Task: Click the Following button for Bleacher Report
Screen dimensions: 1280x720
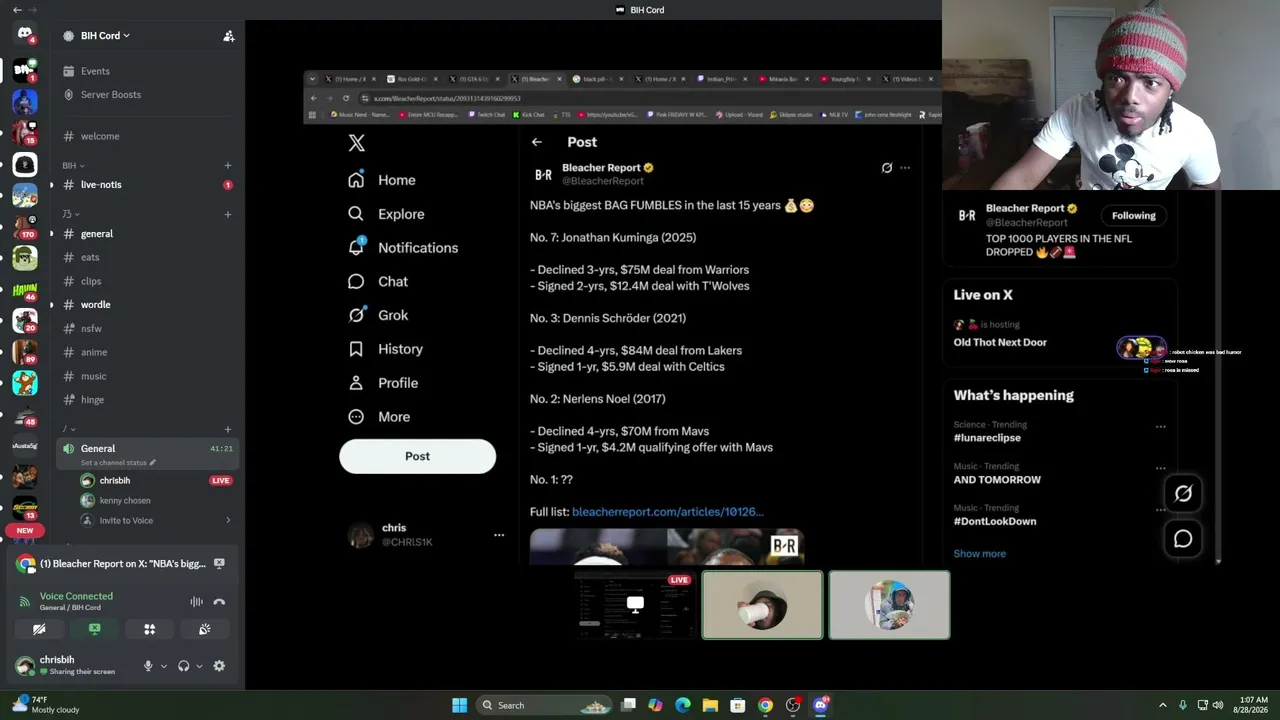Action: tap(1134, 216)
